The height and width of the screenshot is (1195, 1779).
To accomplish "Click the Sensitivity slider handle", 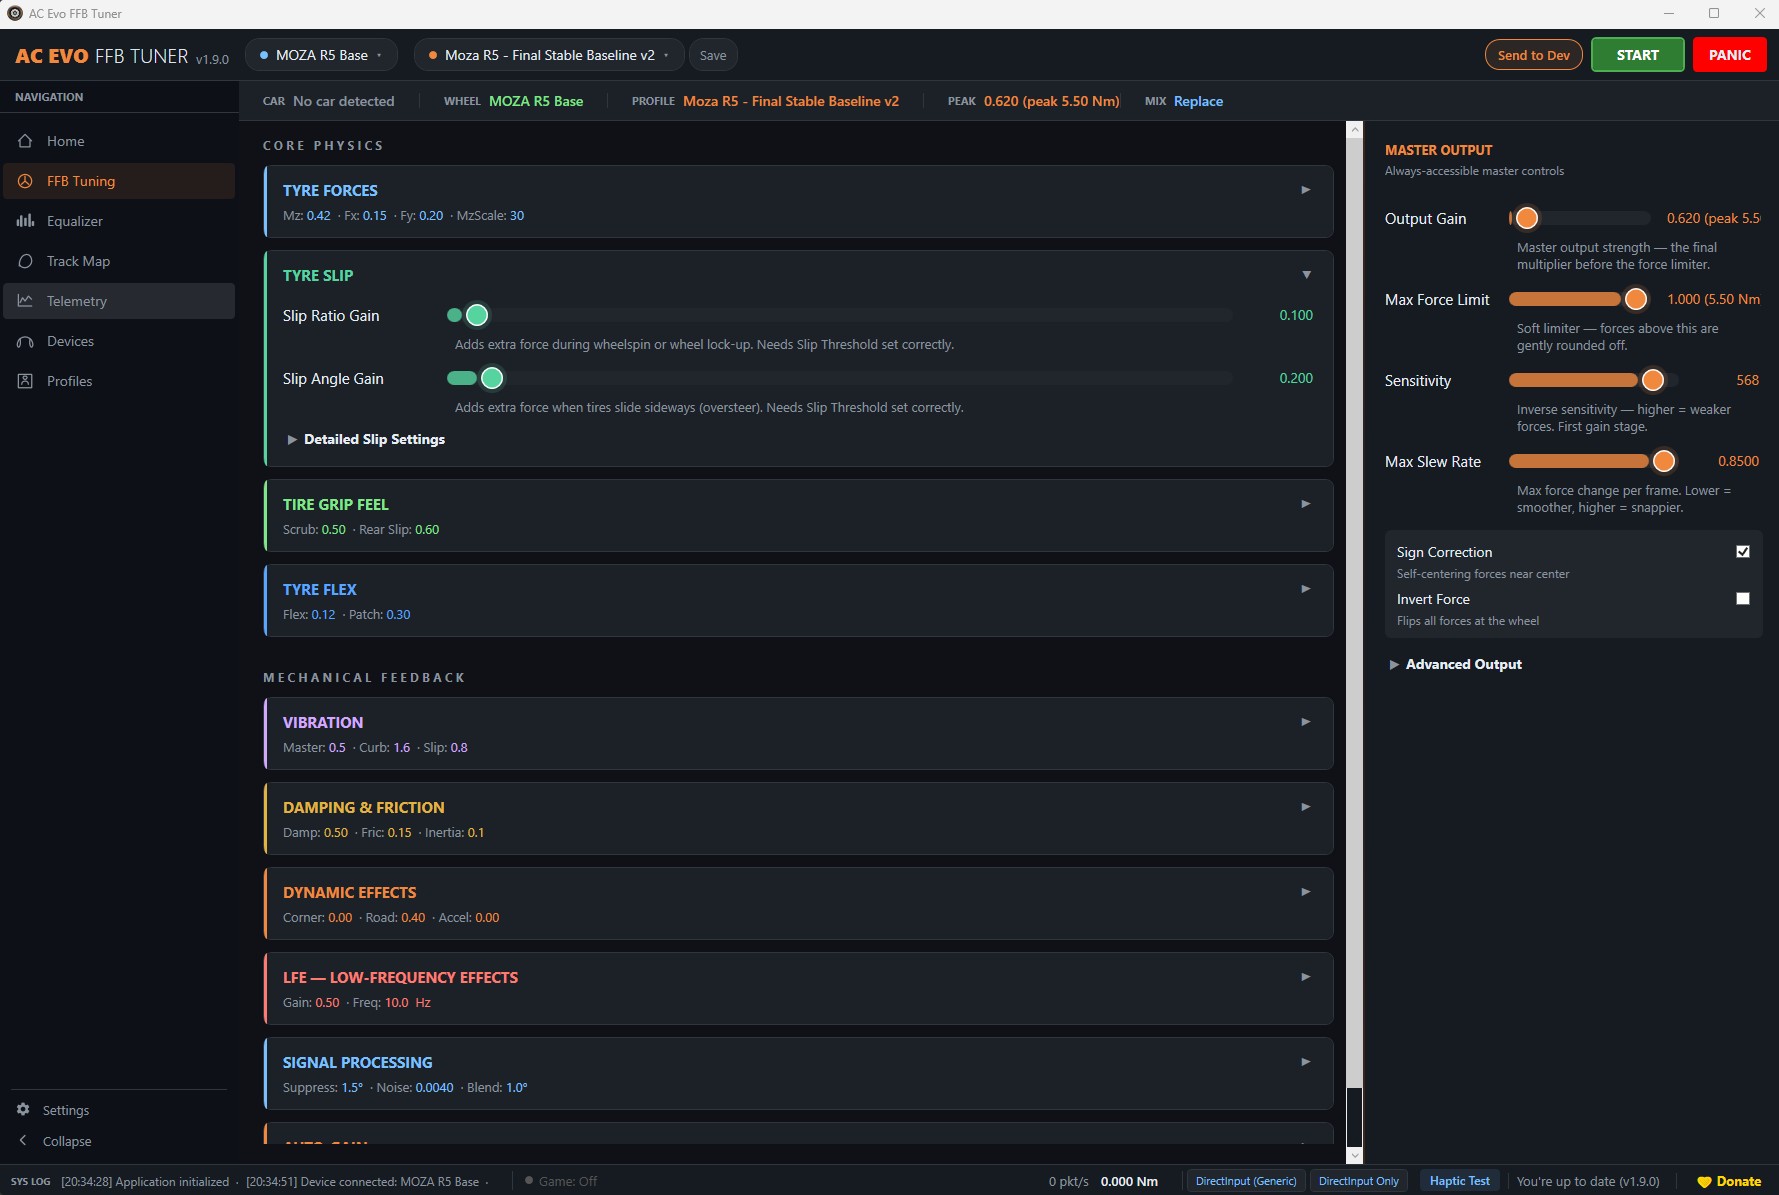I will [x=1653, y=380].
